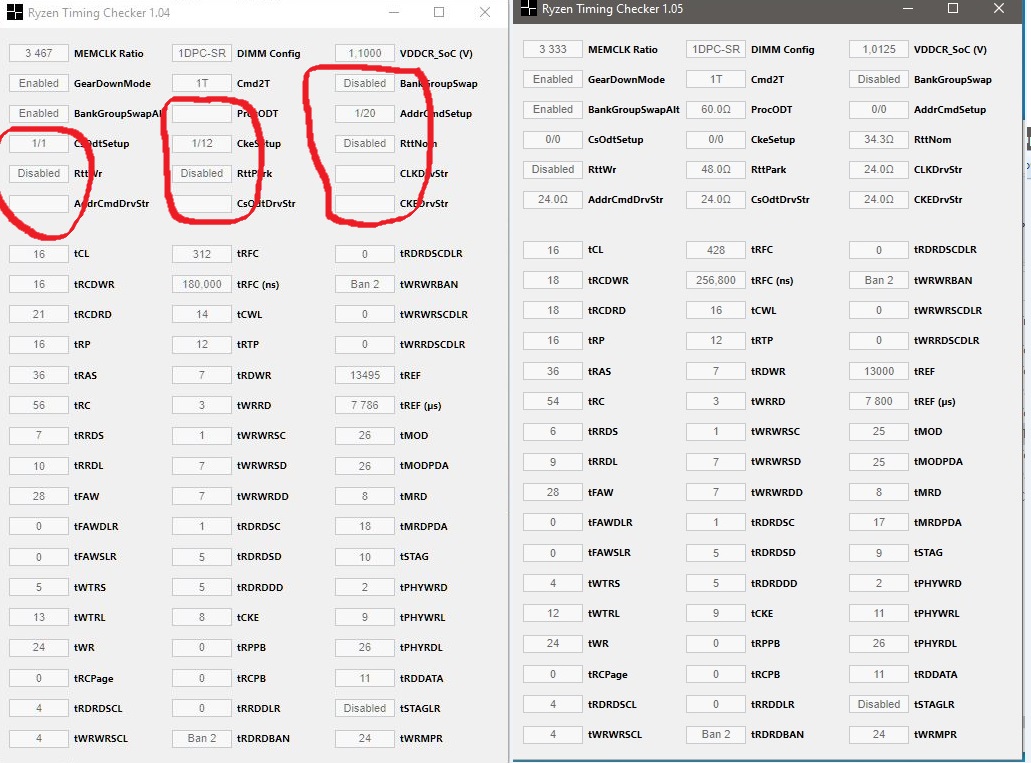Click tRCDRD value 21 in version 1.04
Image resolution: width=1031 pixels, height=763 pixels.
39,314
